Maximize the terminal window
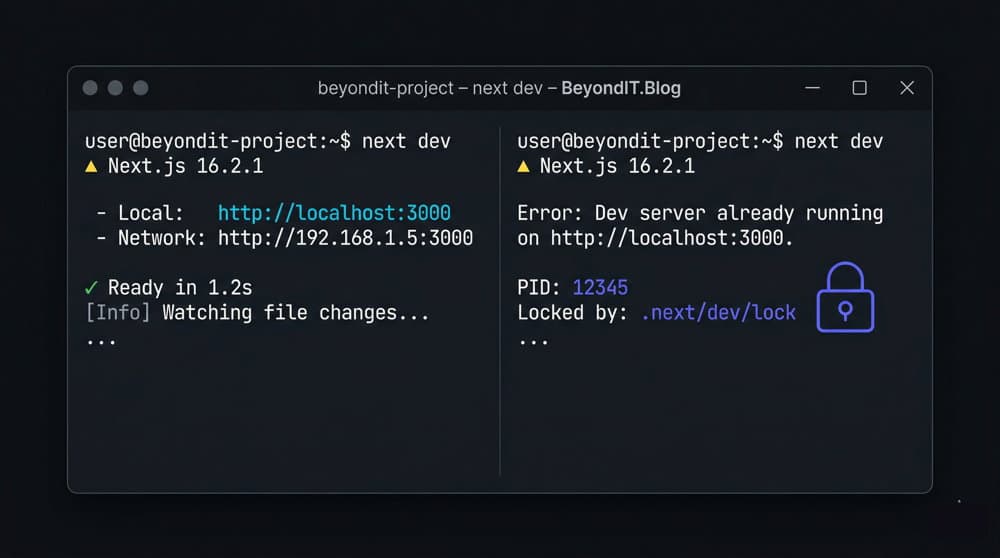The height and width of the screenshot is (558, 1000). coord(860,88)
